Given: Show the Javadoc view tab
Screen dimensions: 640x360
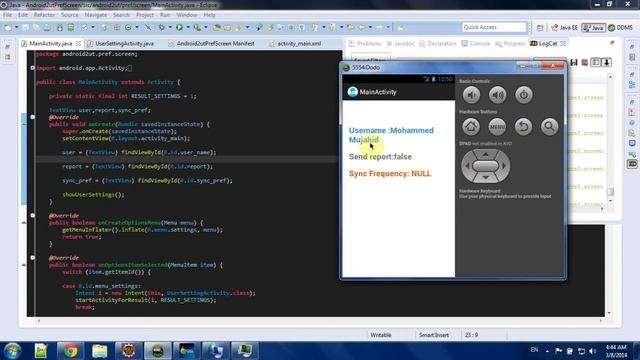Looking at the screenshot, I should pyautogui.click(x=400, y=43).
